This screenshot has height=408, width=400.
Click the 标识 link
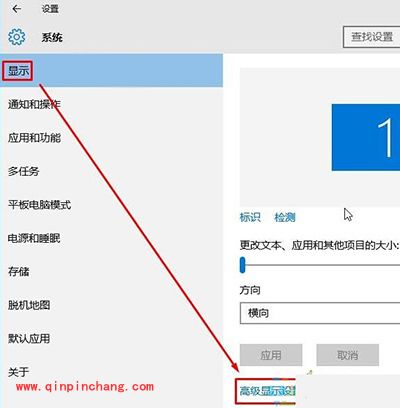pos(250,217)
